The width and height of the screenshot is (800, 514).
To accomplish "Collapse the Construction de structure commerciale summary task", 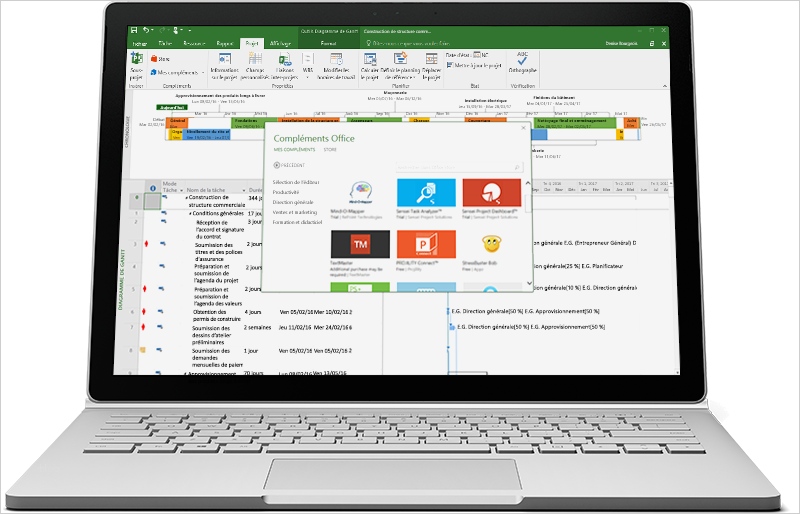I will tap(187, 197).
